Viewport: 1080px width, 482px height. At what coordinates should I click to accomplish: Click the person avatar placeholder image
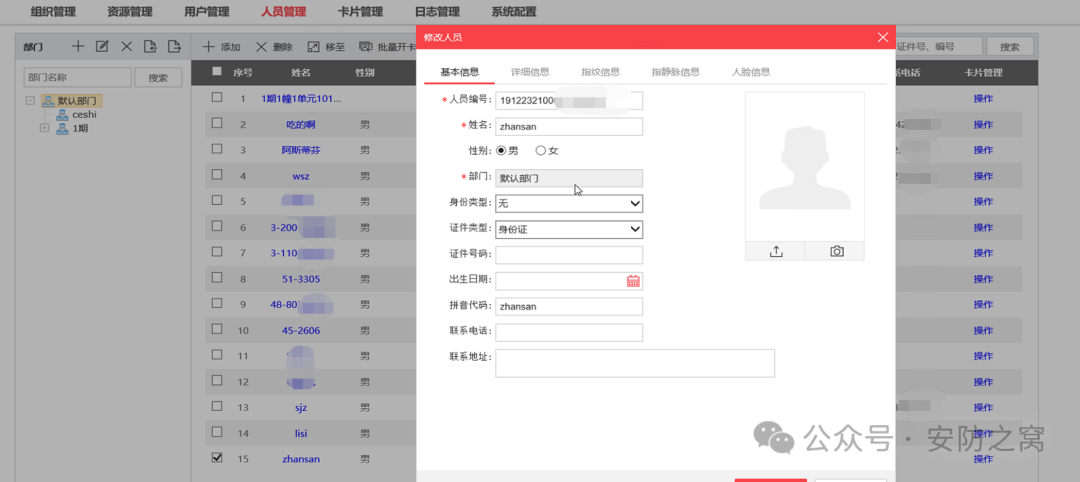[804, 167]
